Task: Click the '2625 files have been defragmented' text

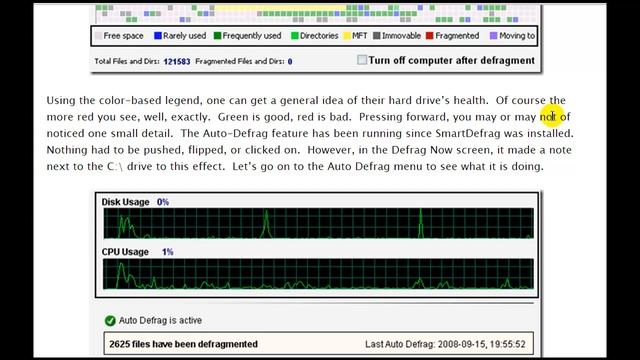Action: 183,344
